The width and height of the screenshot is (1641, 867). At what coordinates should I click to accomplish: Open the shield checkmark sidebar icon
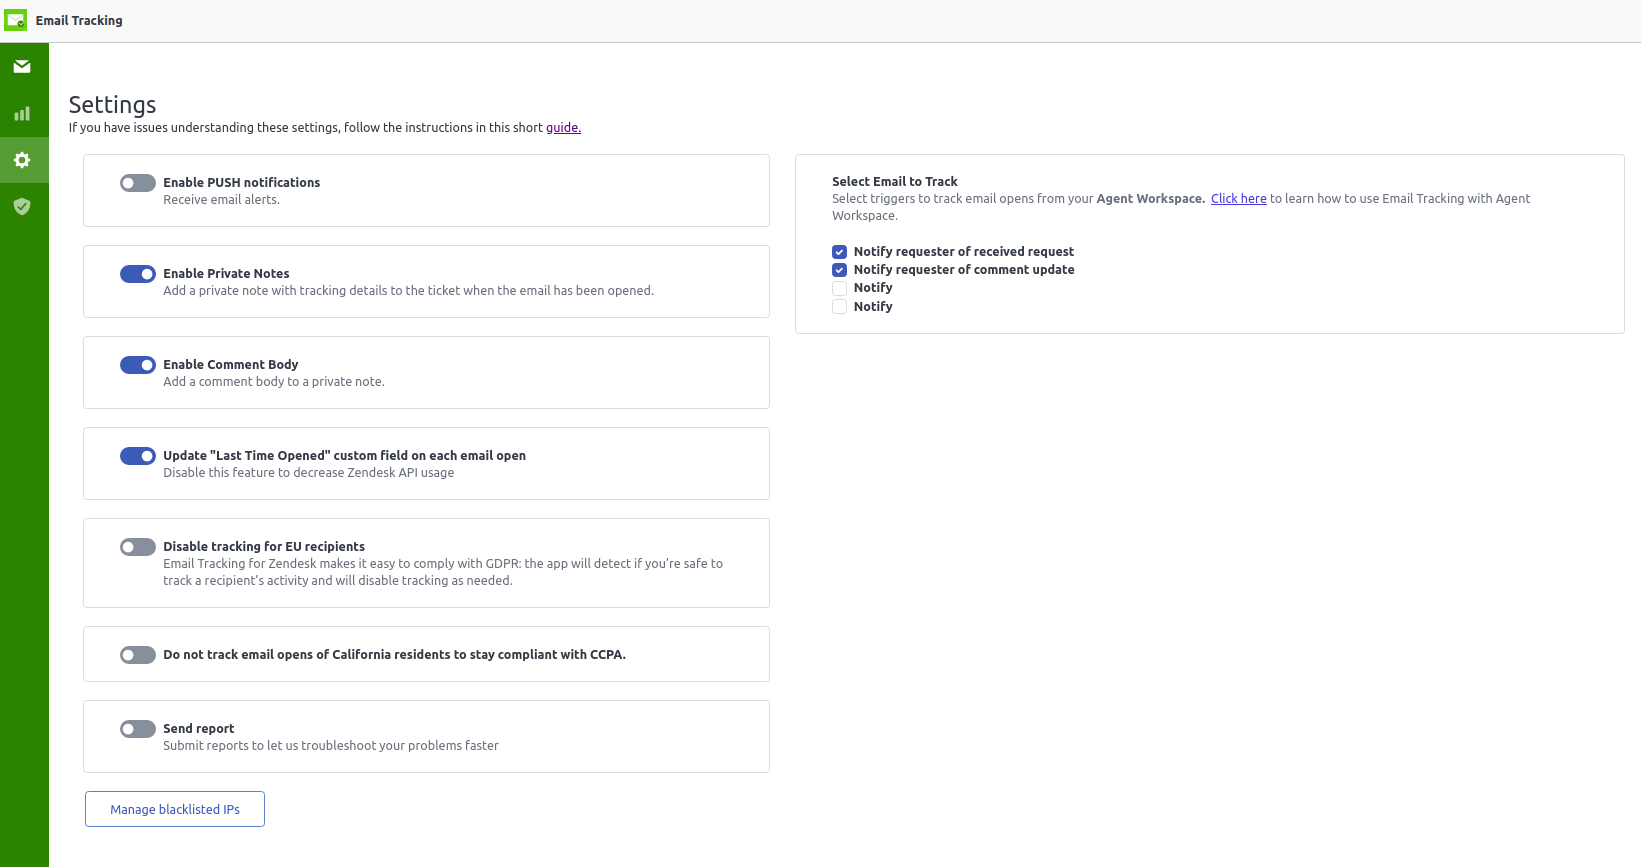click(22, 206)
